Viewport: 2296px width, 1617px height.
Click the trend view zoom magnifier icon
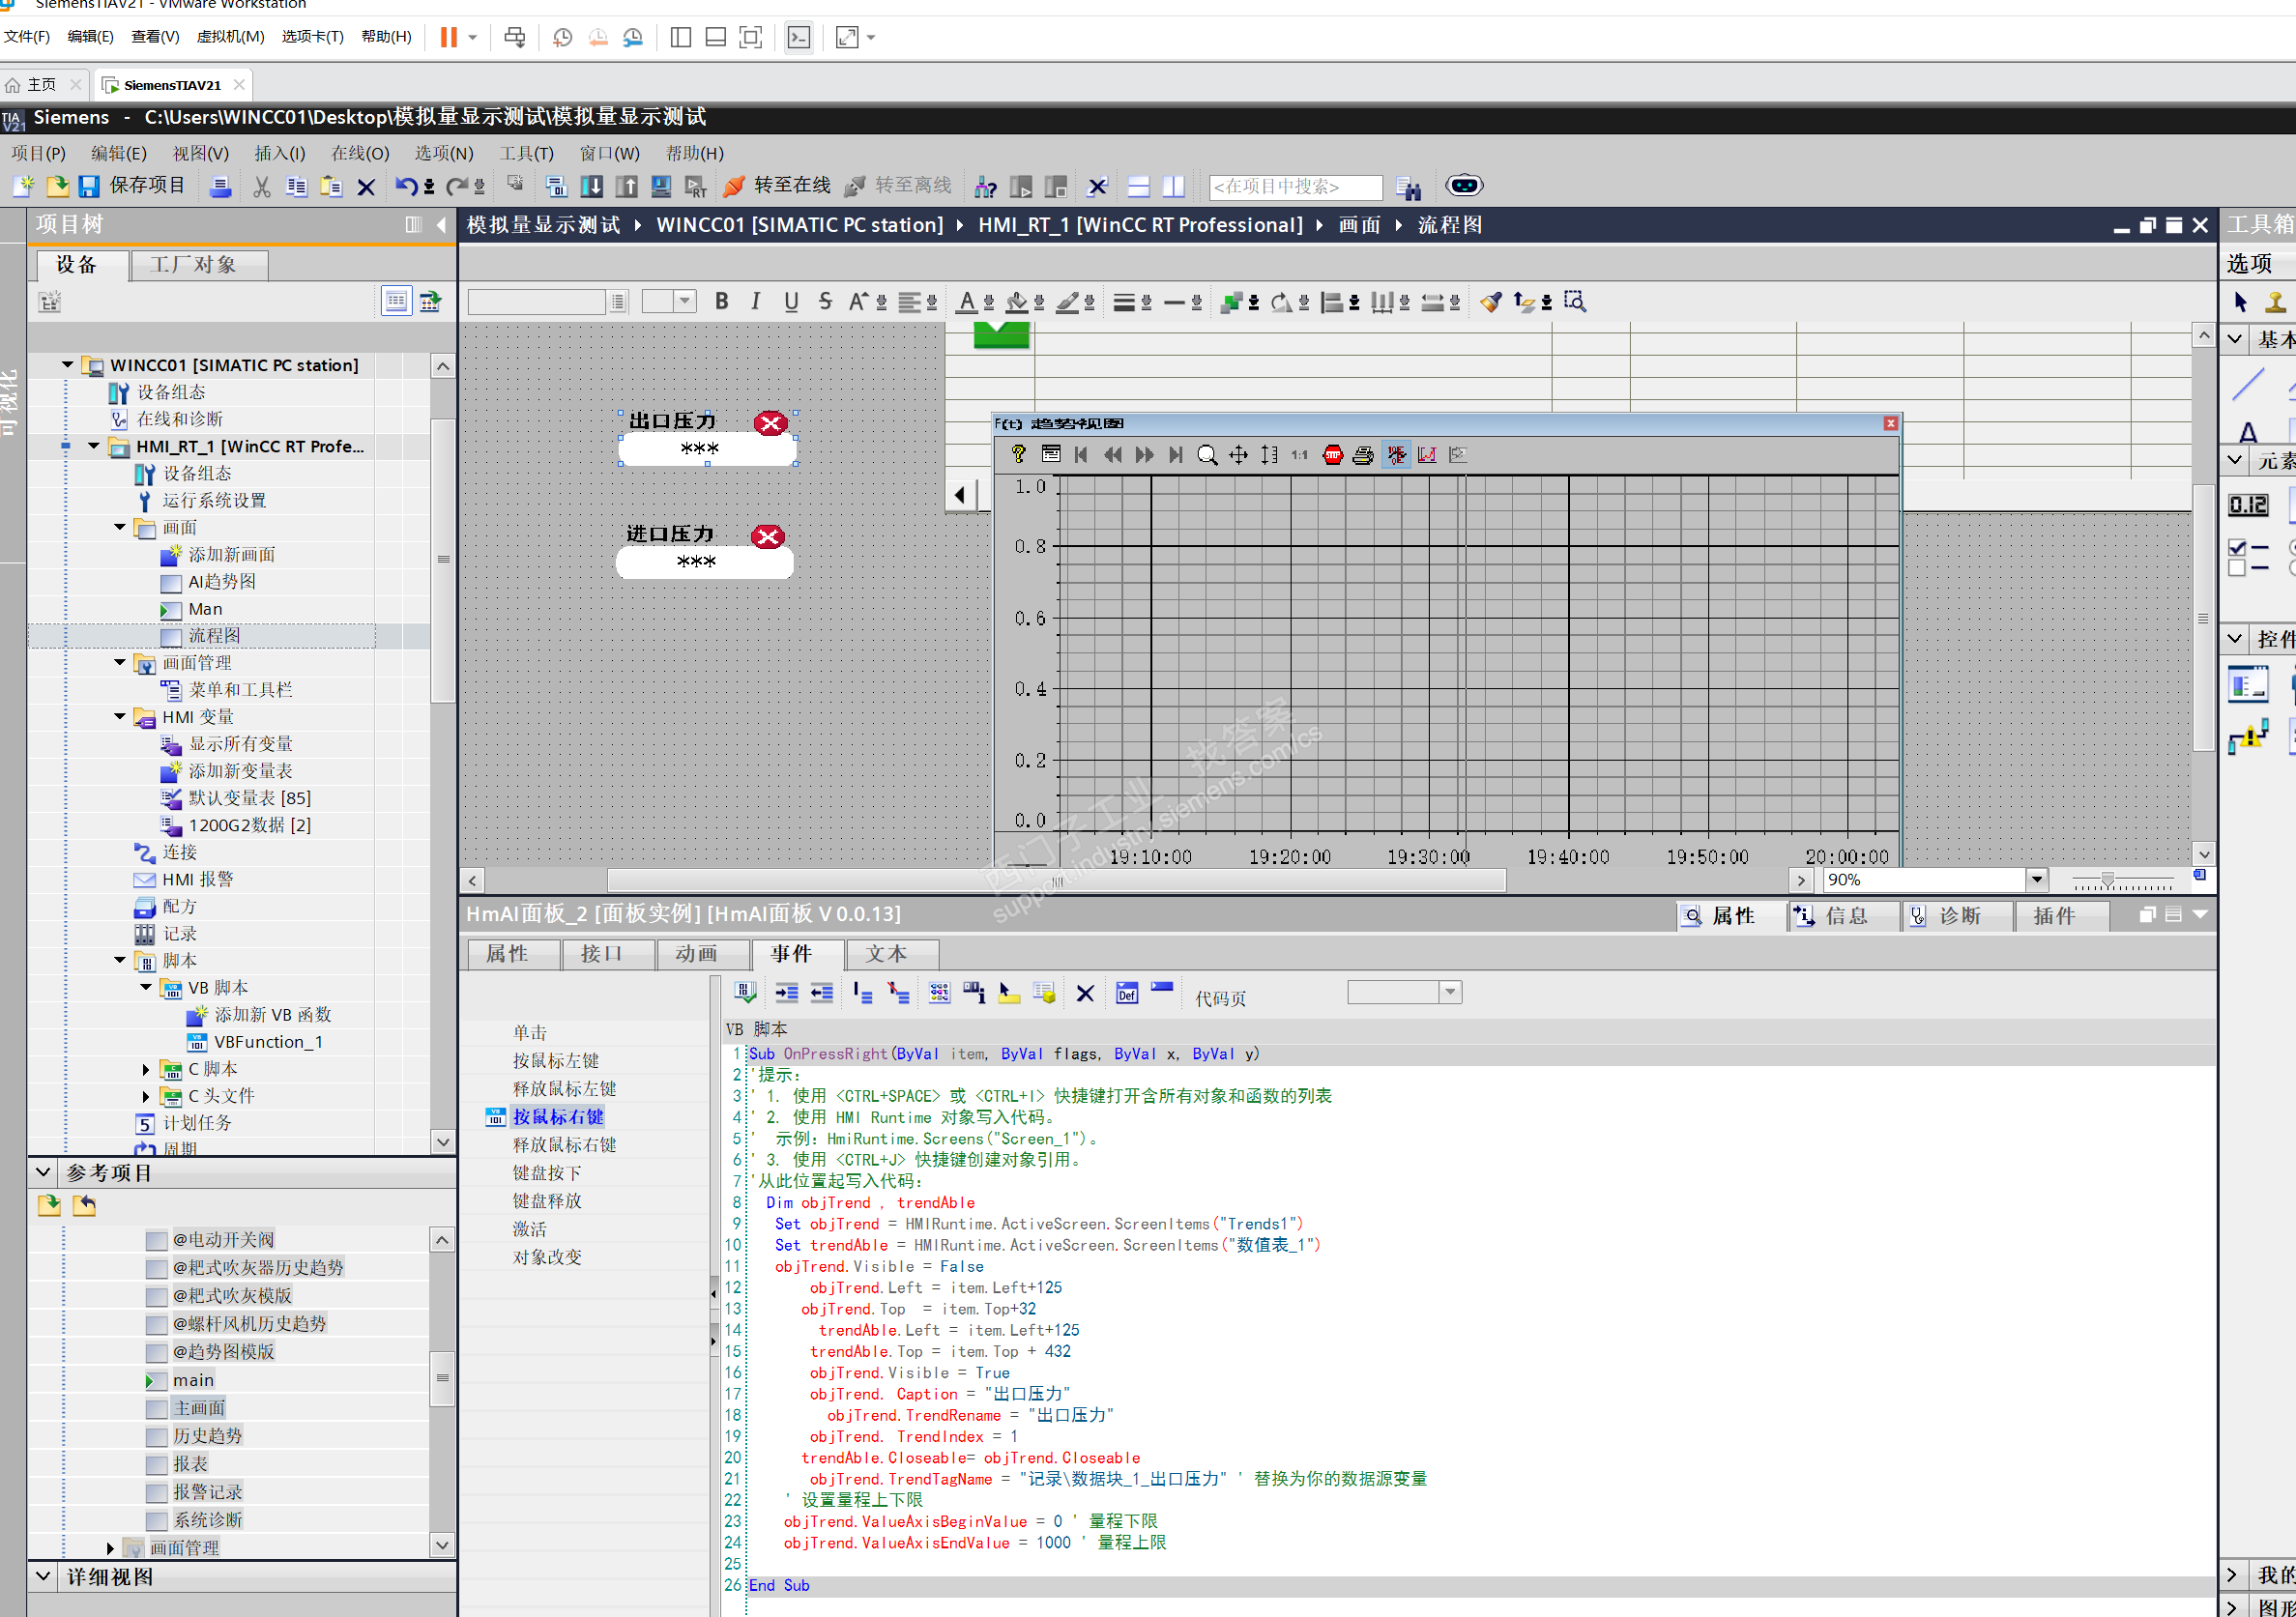click(1207, 455)
